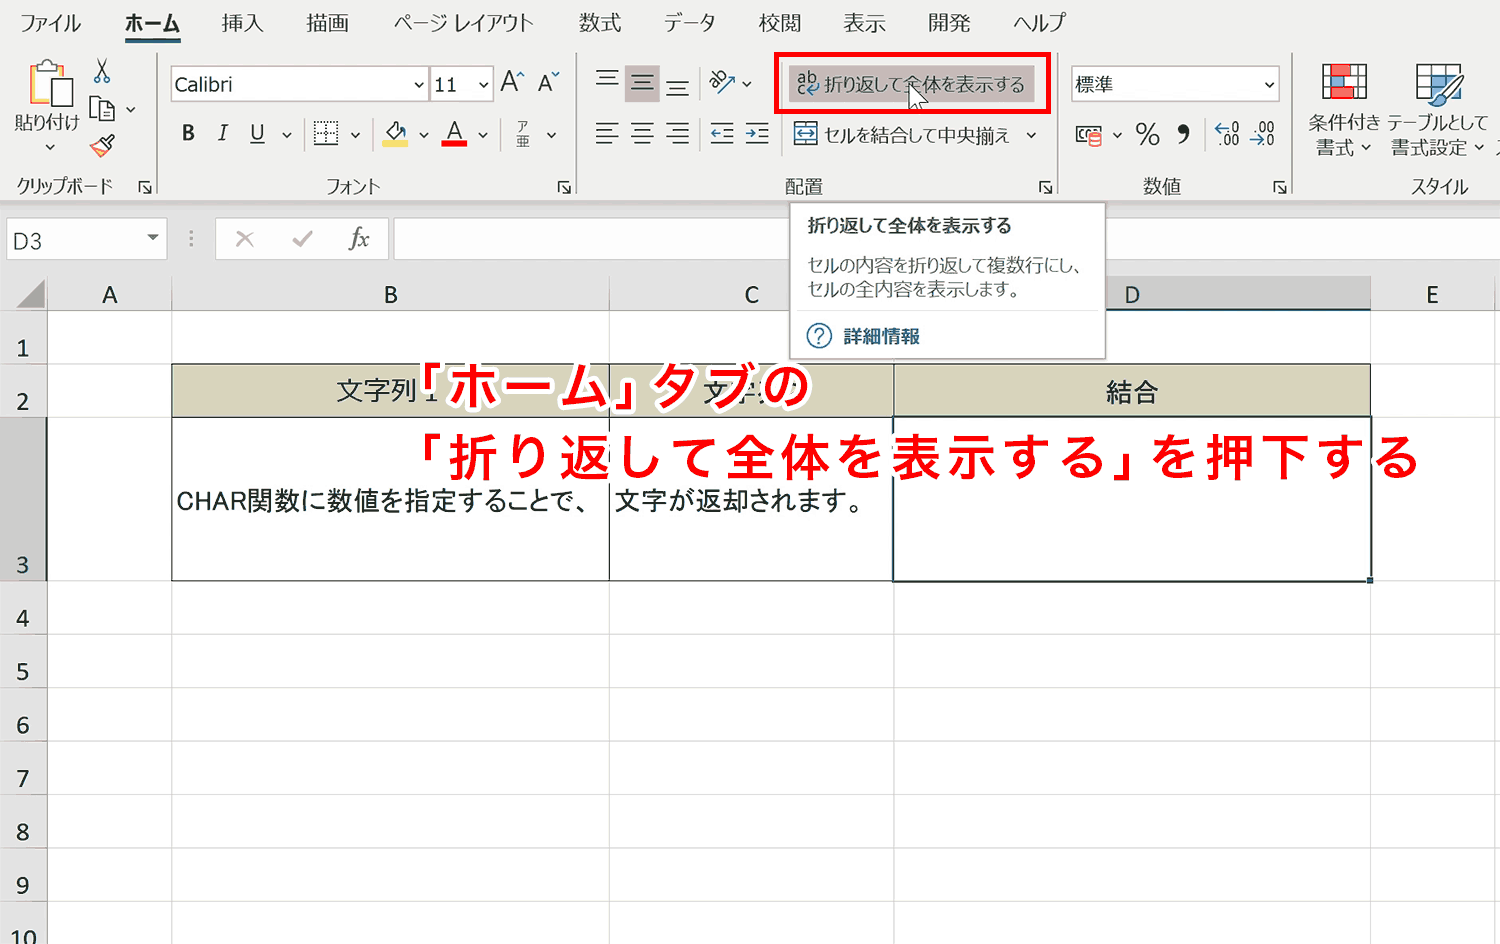
Task: Expand the font color dropdown arrow
Action: click(x=483, y=135)
